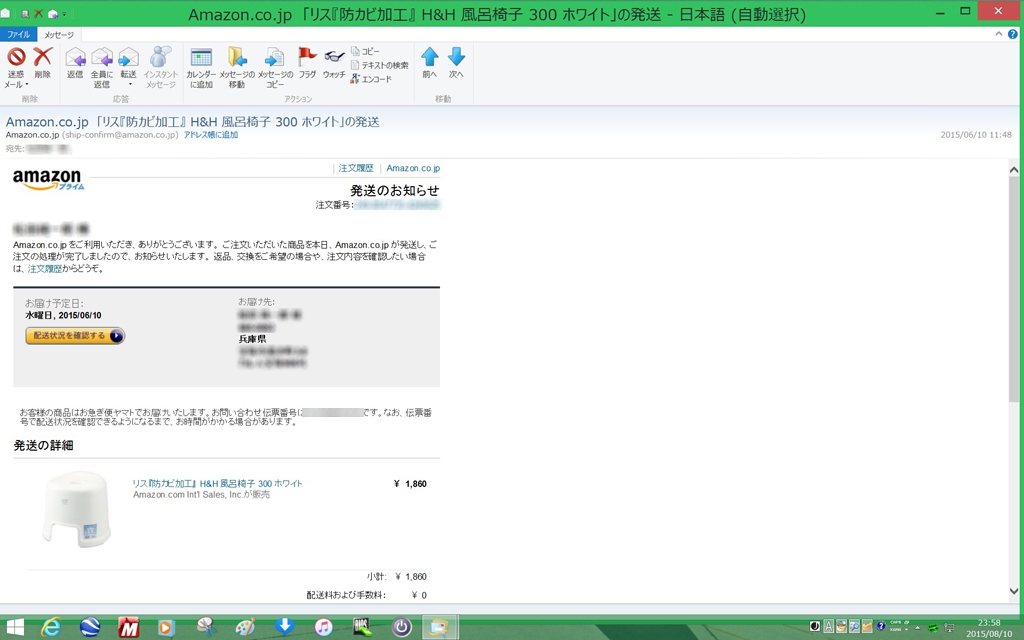Click the Amazon プライム logo

tap(49, 179)
